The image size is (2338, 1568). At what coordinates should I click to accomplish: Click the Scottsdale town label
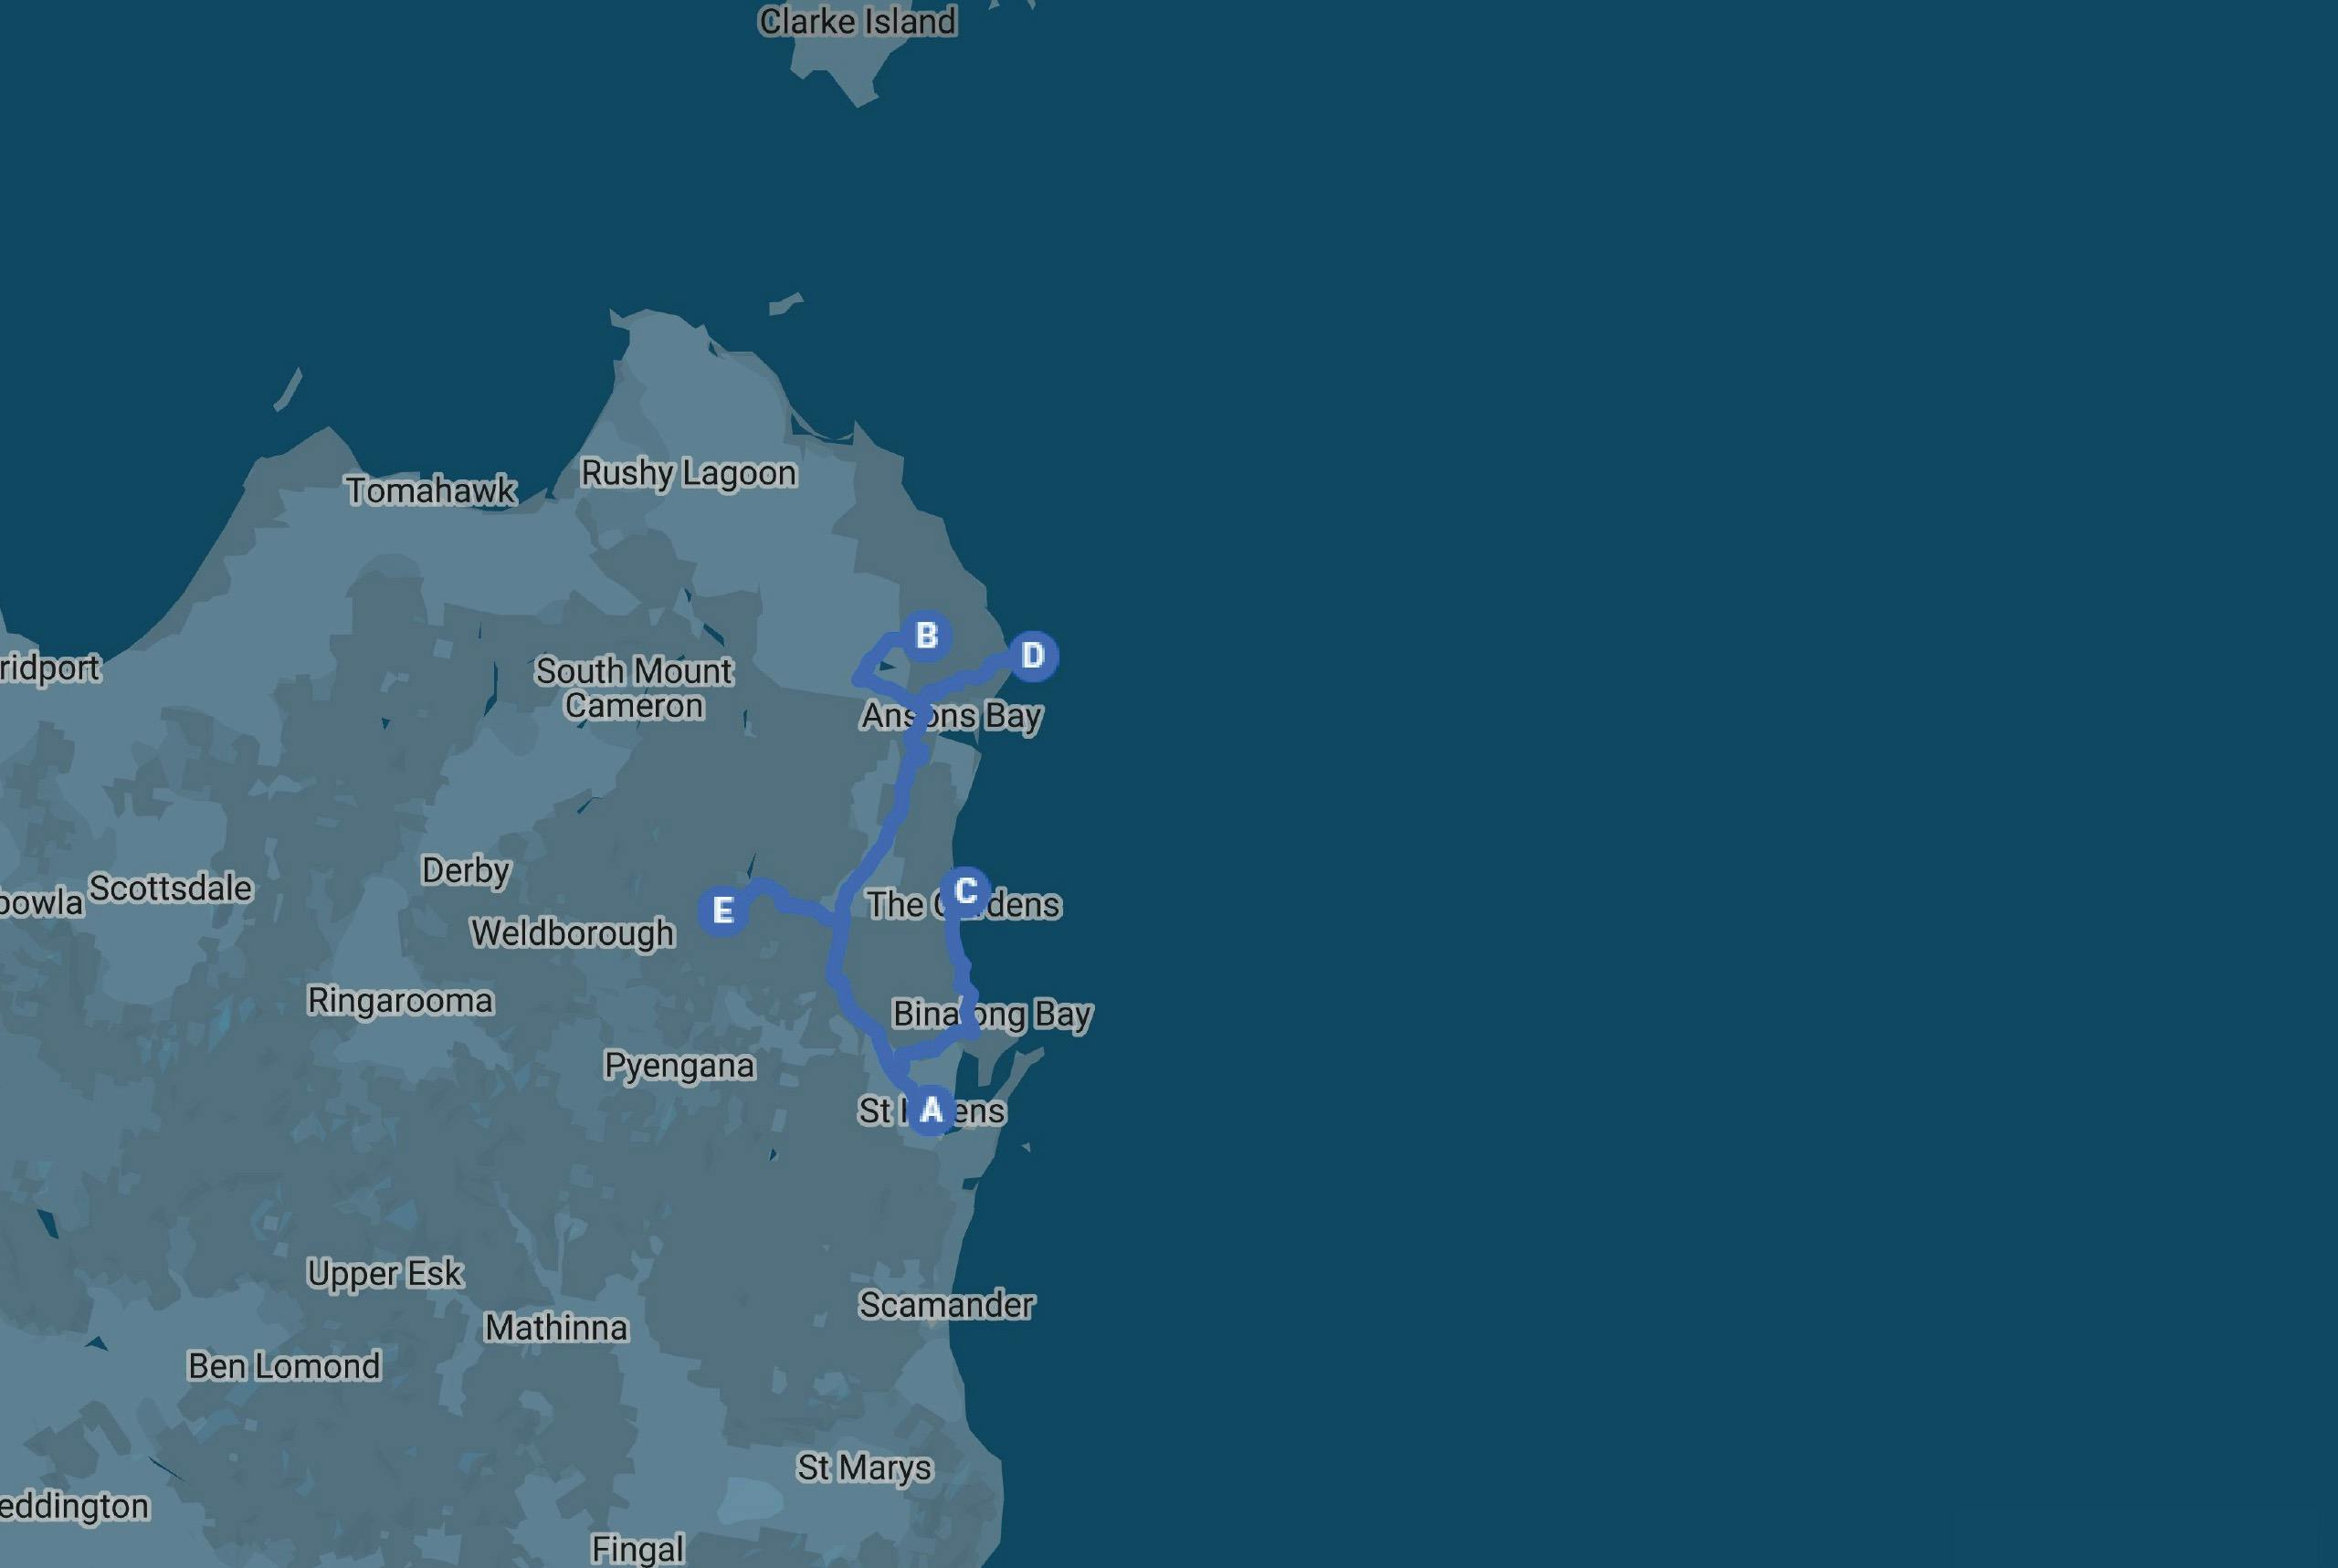coord(171,888)
